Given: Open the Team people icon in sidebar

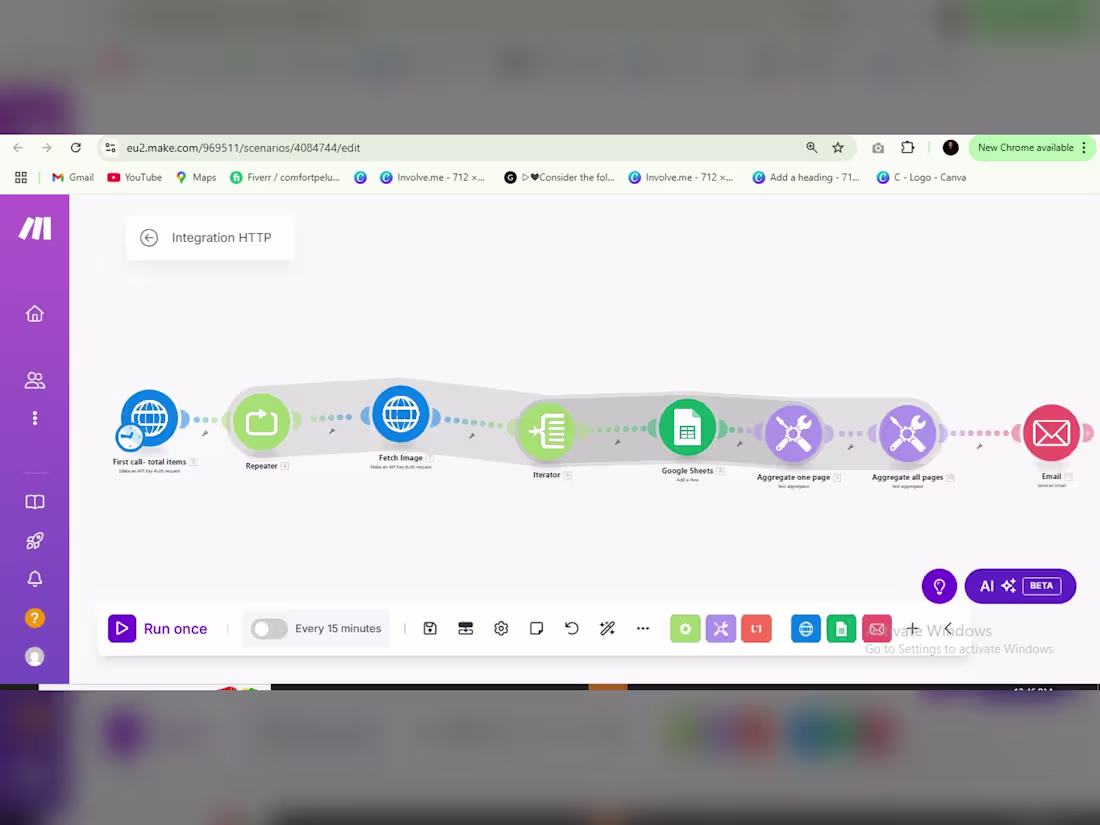Looking at the screenshot, I should click(34, 380).
